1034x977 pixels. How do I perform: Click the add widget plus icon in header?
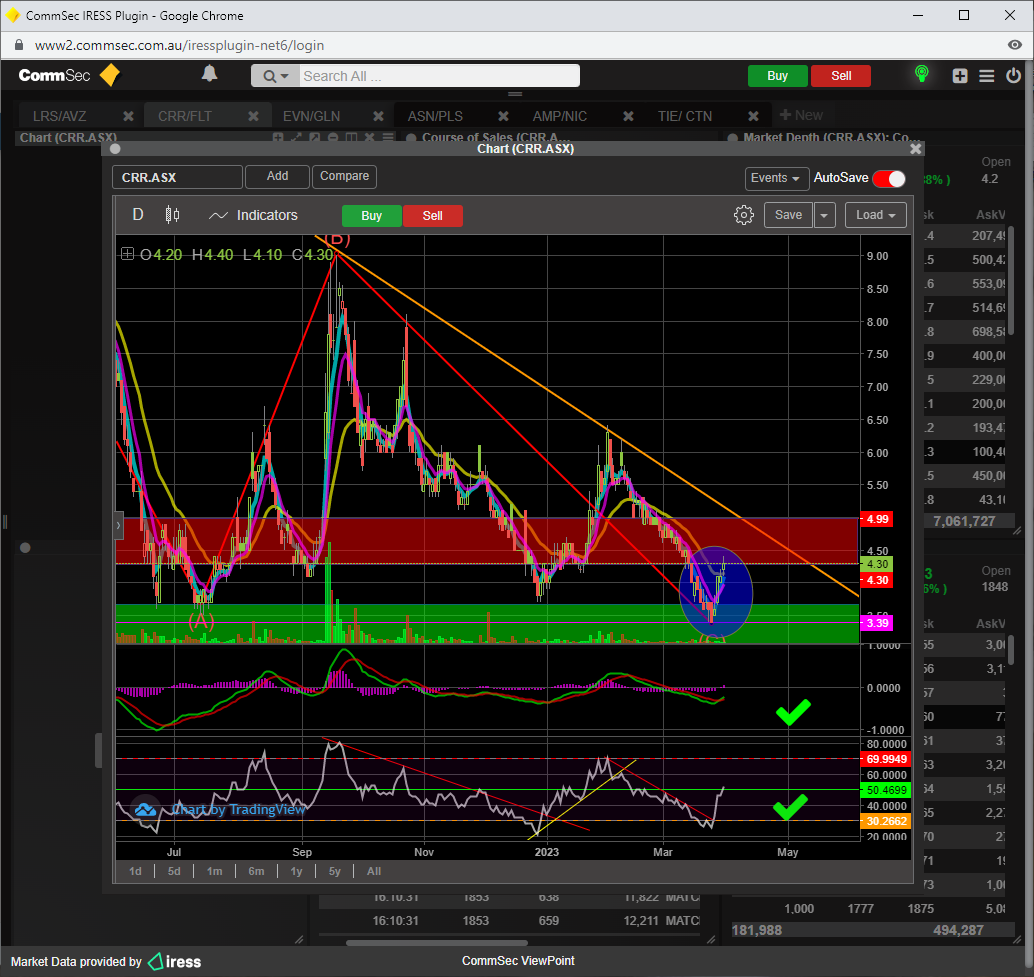(x=960, y=76)
